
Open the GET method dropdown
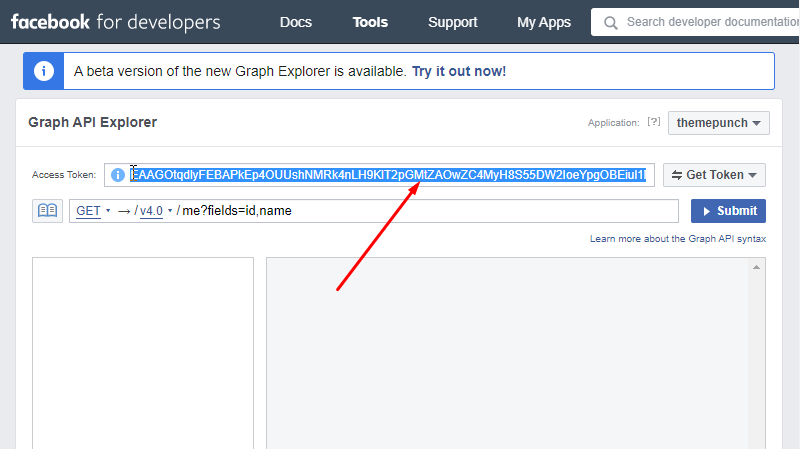tap(93, 211)
